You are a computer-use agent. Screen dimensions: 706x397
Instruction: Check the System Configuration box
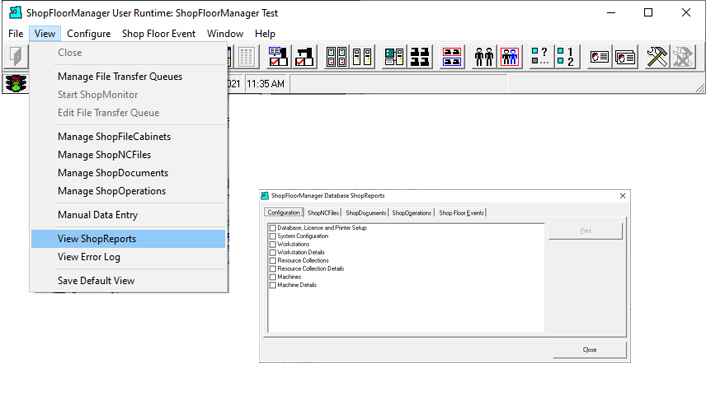(x=272, y=236)
